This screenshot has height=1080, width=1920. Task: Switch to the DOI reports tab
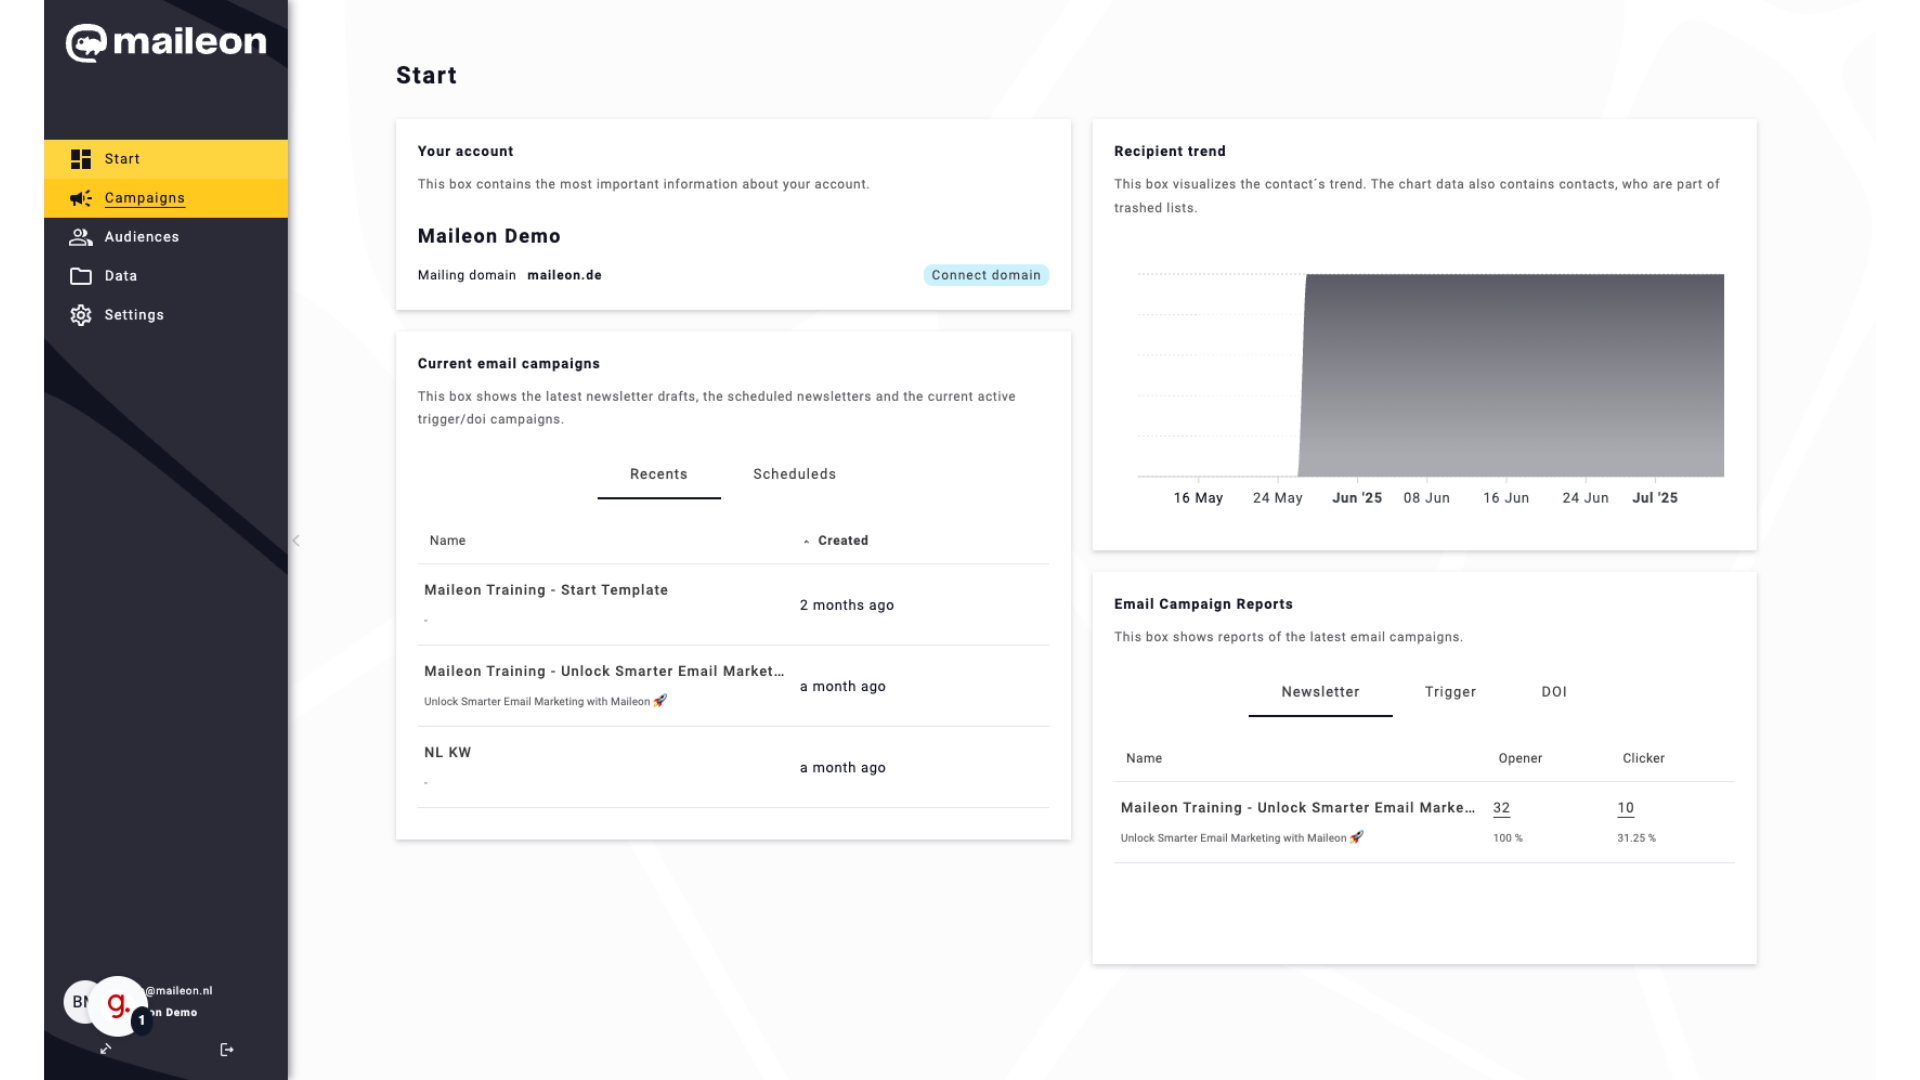pyautogui.click(x=1554, y=692)
